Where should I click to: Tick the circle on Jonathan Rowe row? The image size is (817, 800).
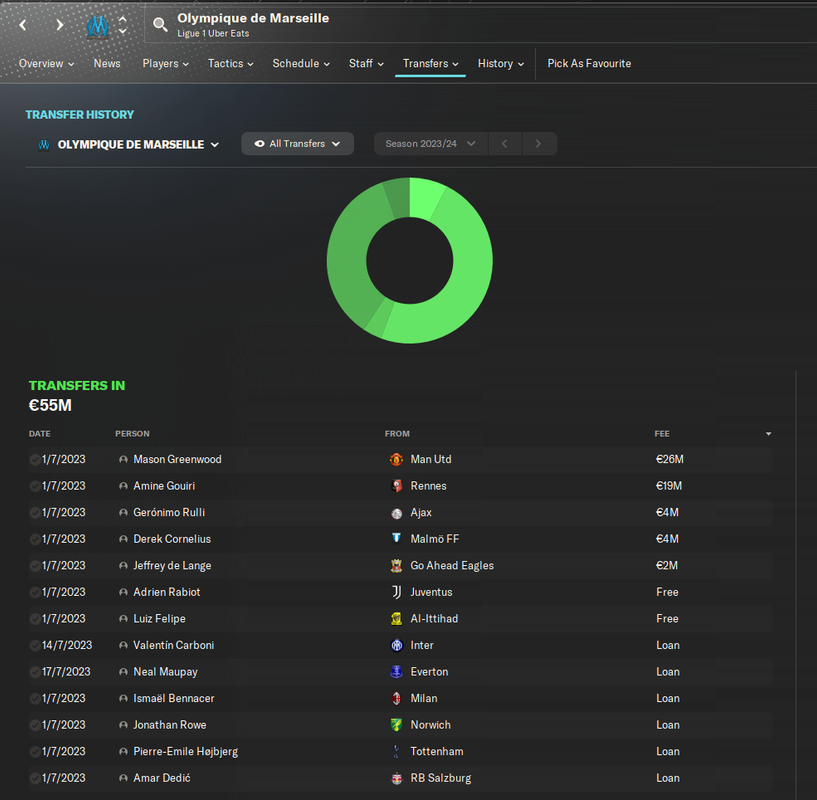point(35,725)
